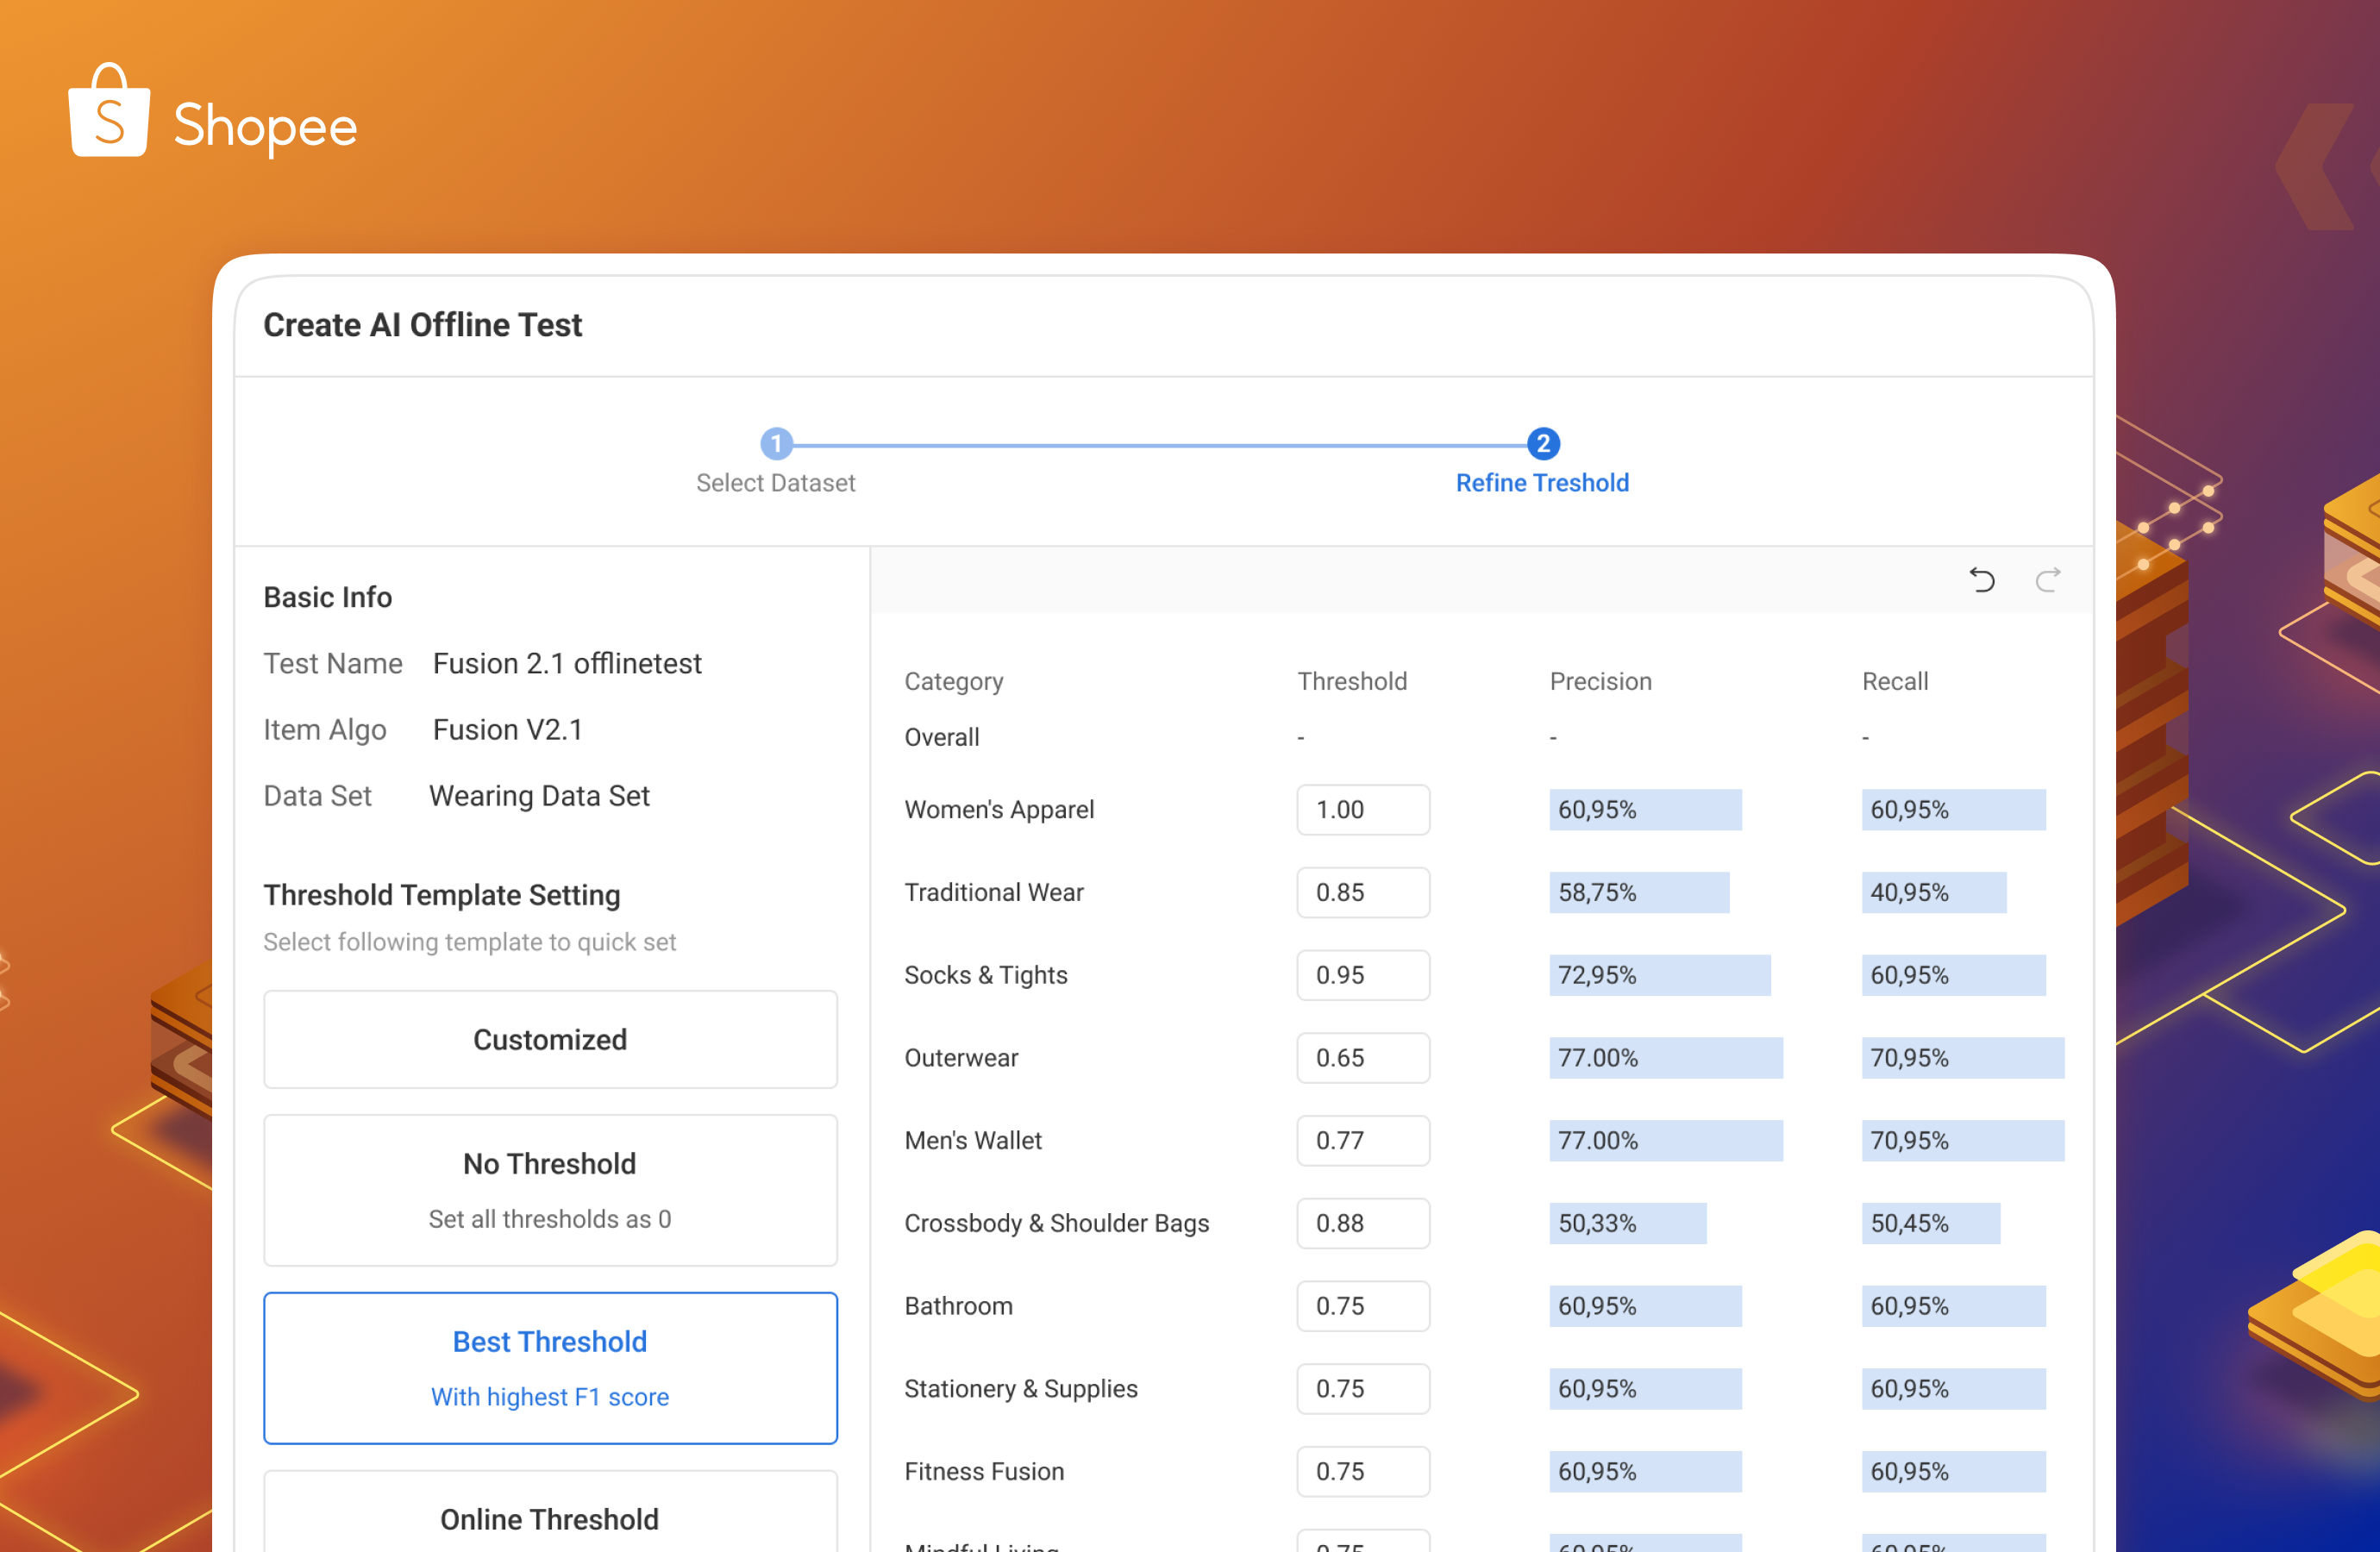Click the Overall row label
The height and width of the screenshot is (1552, 2380).
coord(942,737)
